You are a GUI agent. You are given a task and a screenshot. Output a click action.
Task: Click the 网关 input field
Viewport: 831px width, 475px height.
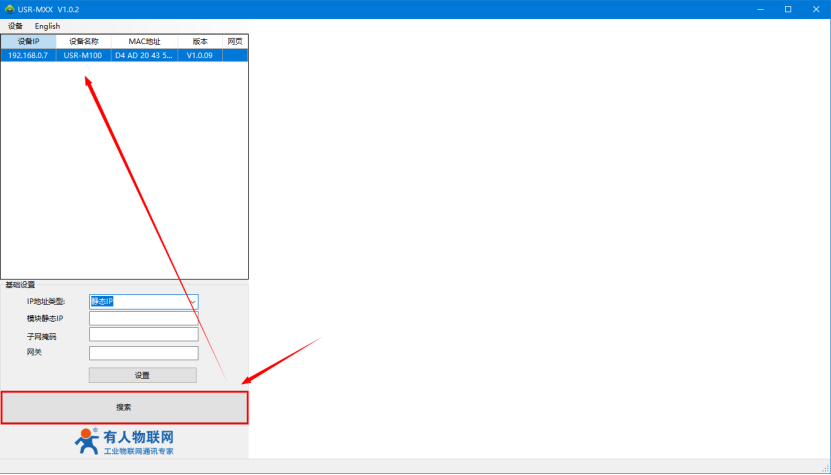tap(143, 353)
